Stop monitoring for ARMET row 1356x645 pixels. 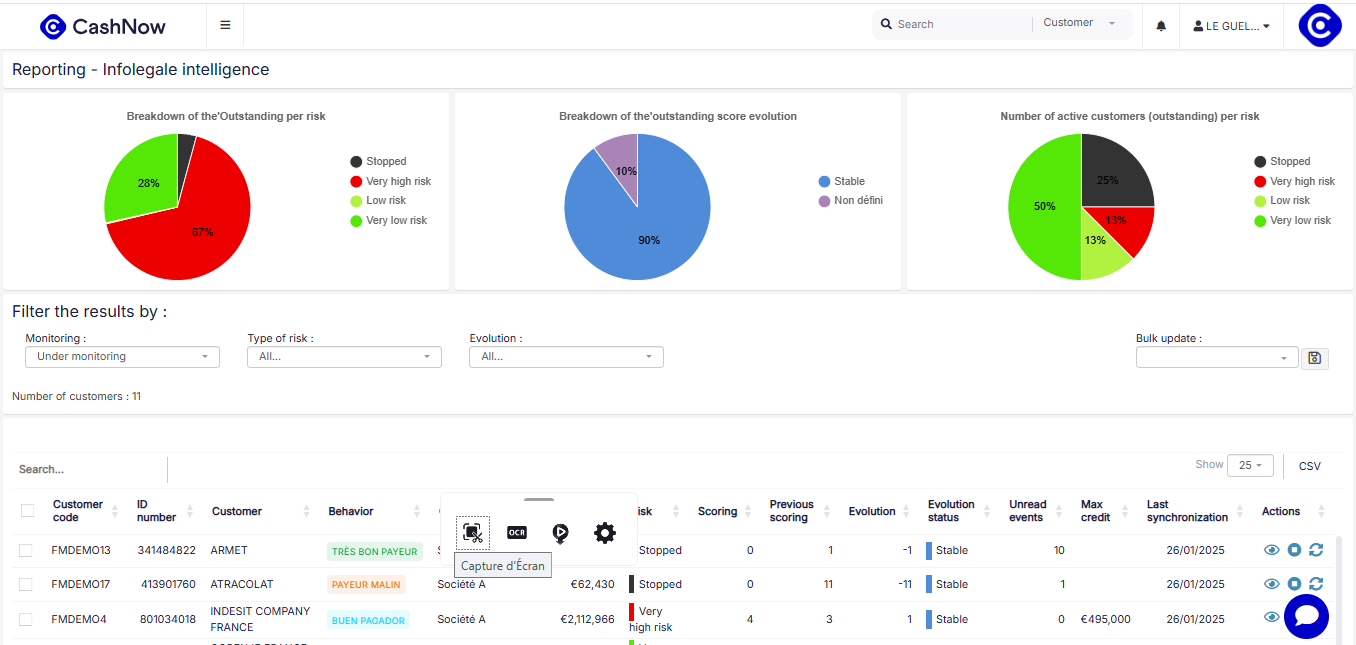[x=1294, y=550]
